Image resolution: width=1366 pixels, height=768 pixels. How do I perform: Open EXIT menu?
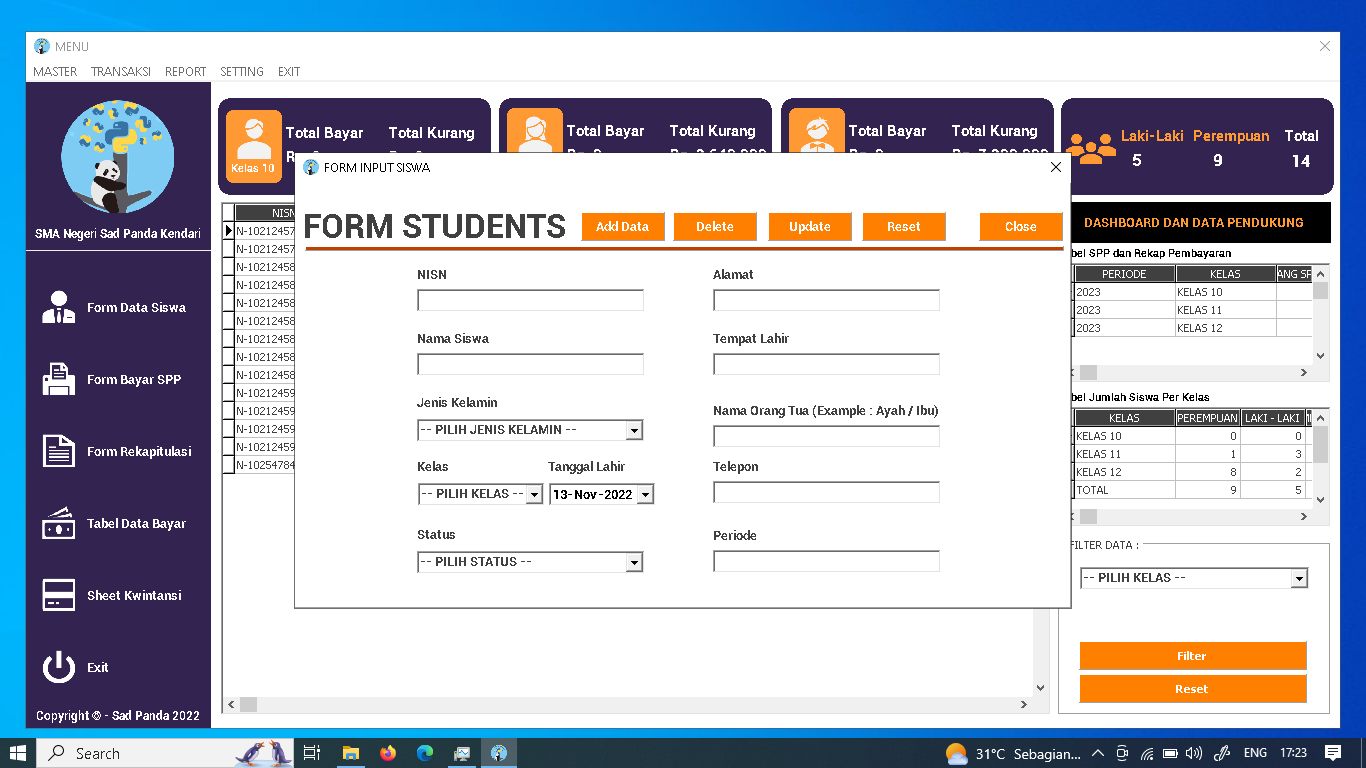point(289,72)
